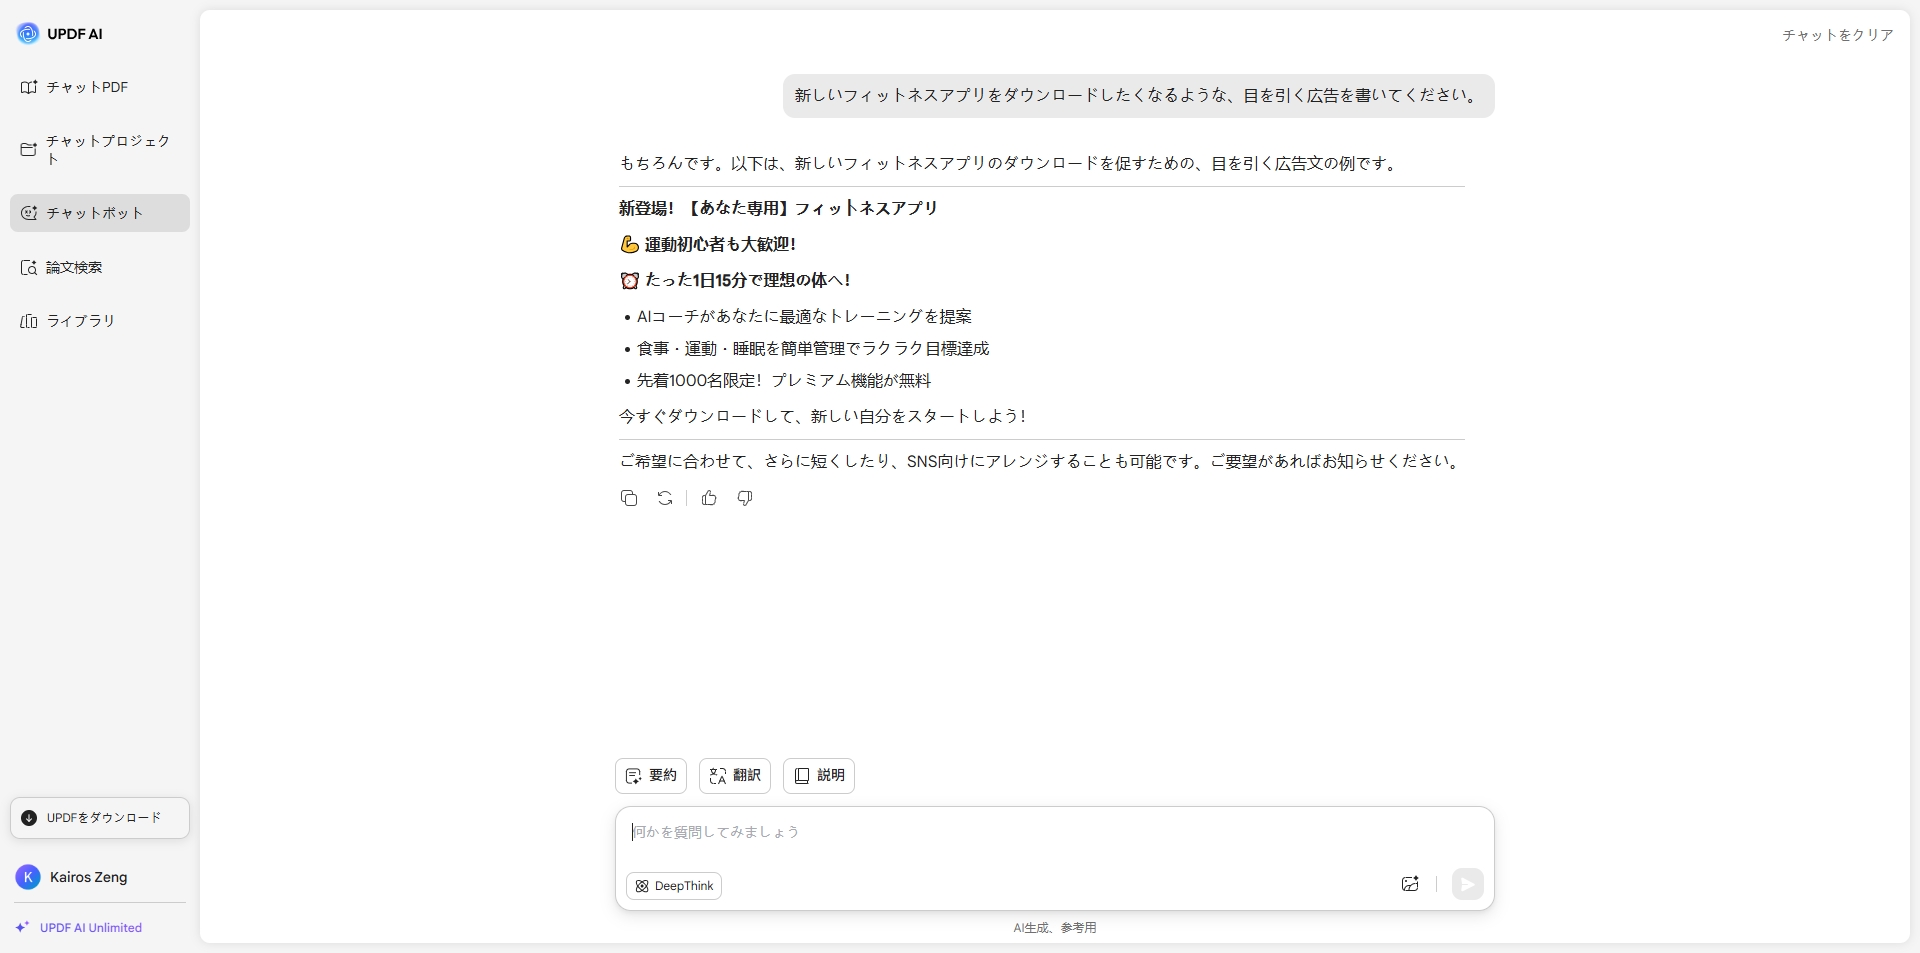Viewport: 1920px width, 953px height.
Task: Focus the 何かを質問してみましょう input field
Action: 1054,832
